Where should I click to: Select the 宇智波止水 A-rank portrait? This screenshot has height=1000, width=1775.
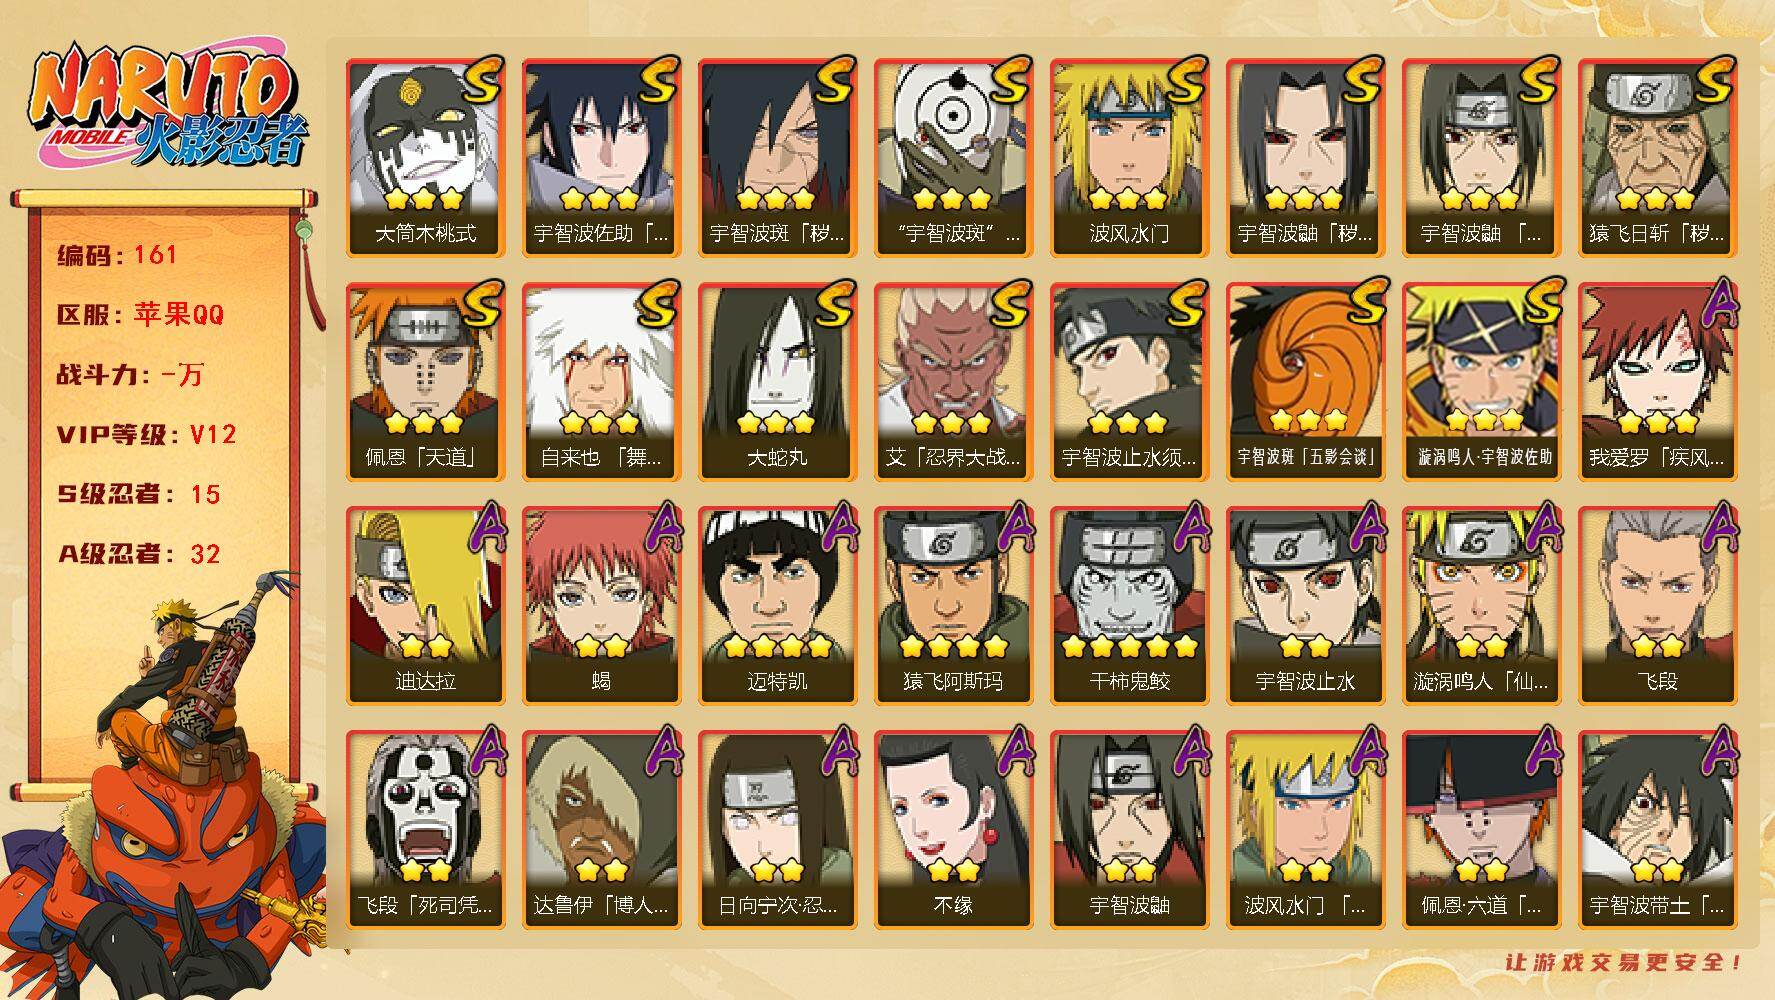click(1305, 606)
